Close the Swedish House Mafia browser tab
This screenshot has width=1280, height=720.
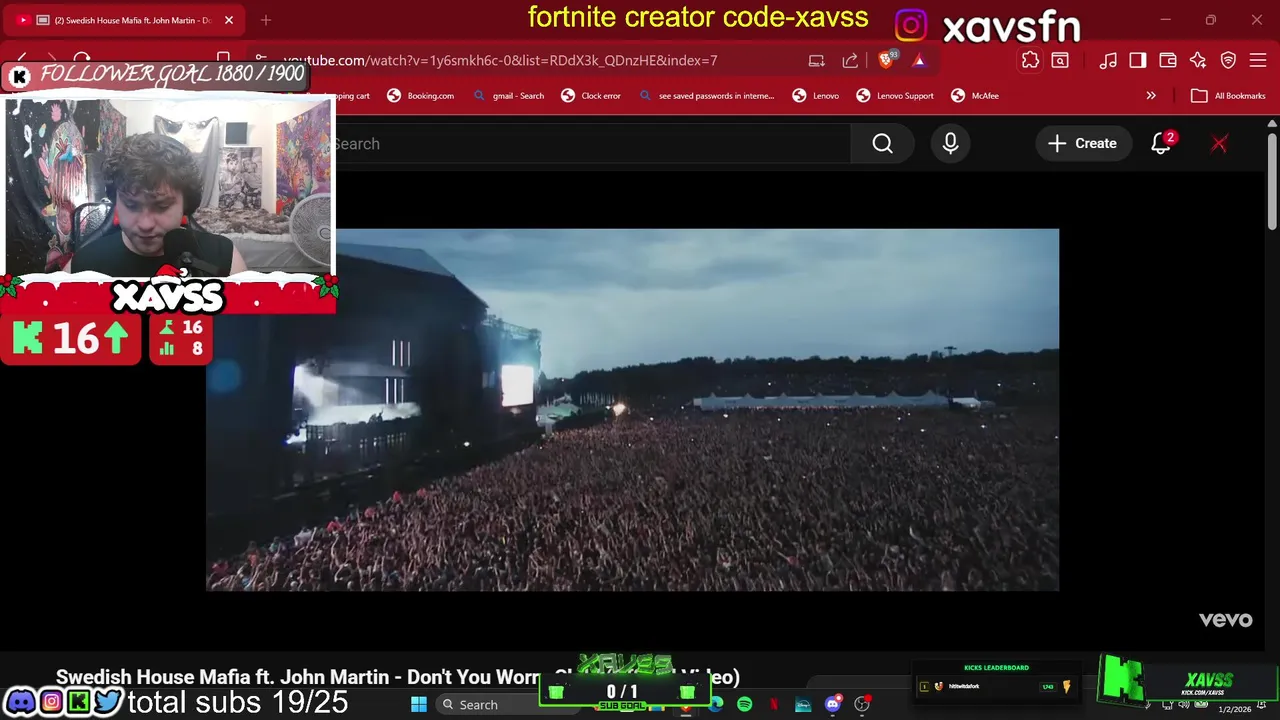pos(228,20)
